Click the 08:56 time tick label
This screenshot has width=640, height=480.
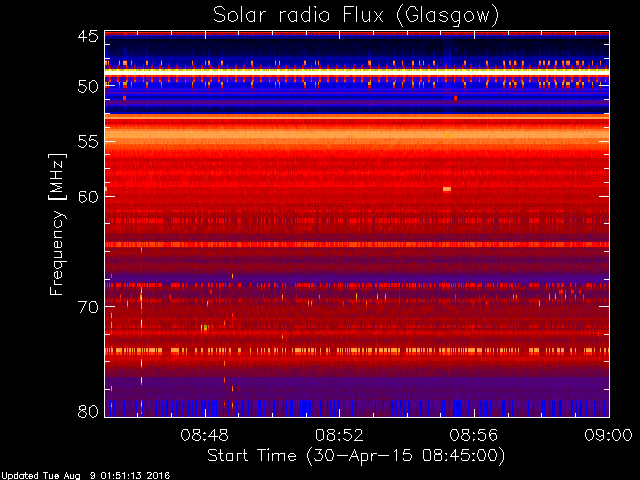(x=474, y=436)
